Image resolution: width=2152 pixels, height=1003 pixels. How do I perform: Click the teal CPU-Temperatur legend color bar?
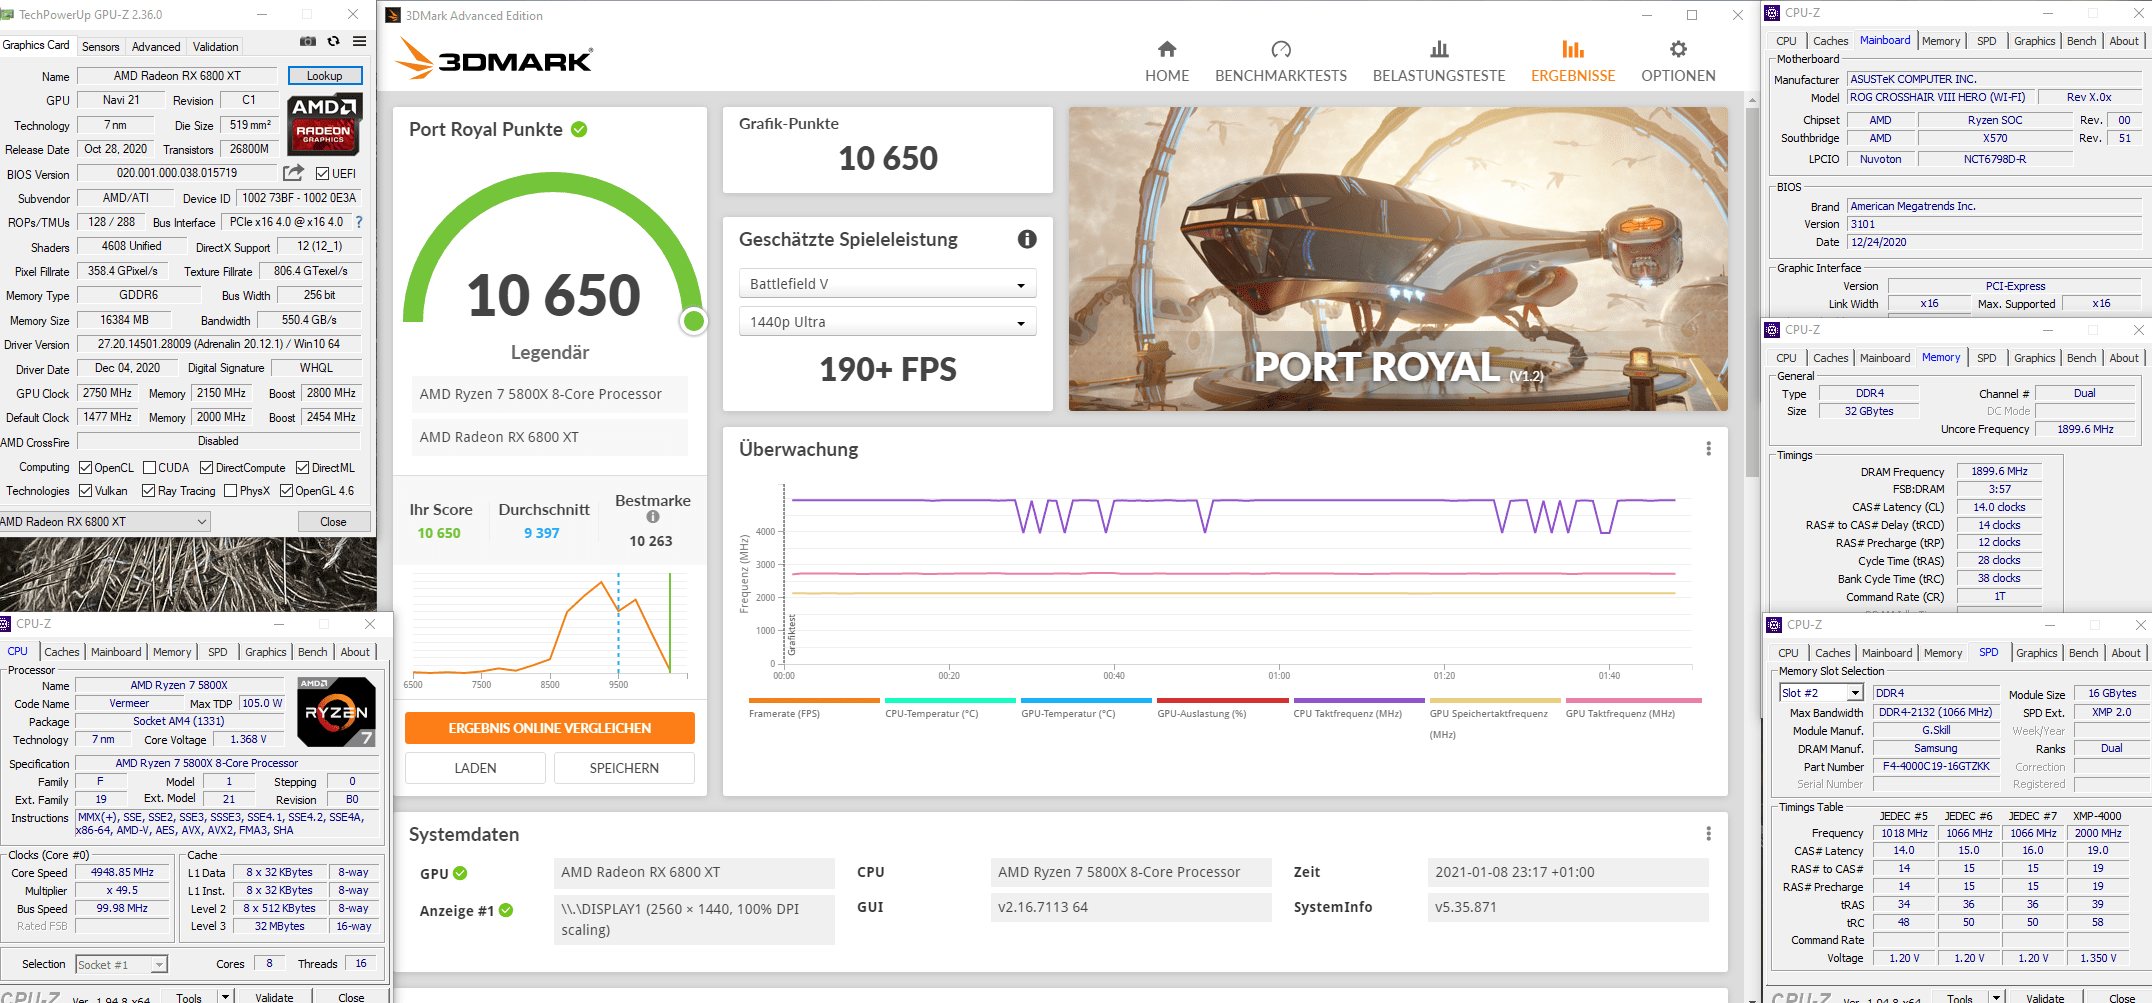(950, 700)
